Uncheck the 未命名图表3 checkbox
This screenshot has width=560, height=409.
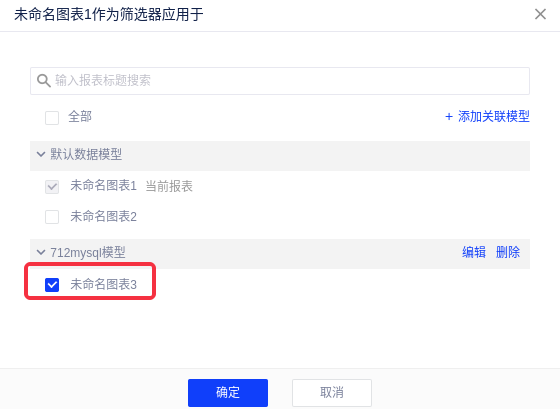[x=52, y=285]
